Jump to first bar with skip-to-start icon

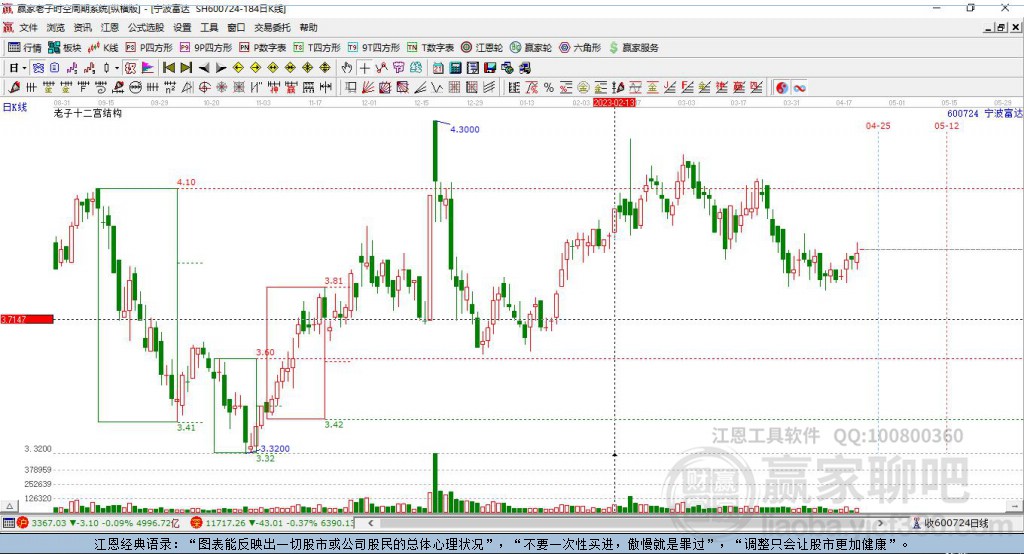(x=168, y=68)
